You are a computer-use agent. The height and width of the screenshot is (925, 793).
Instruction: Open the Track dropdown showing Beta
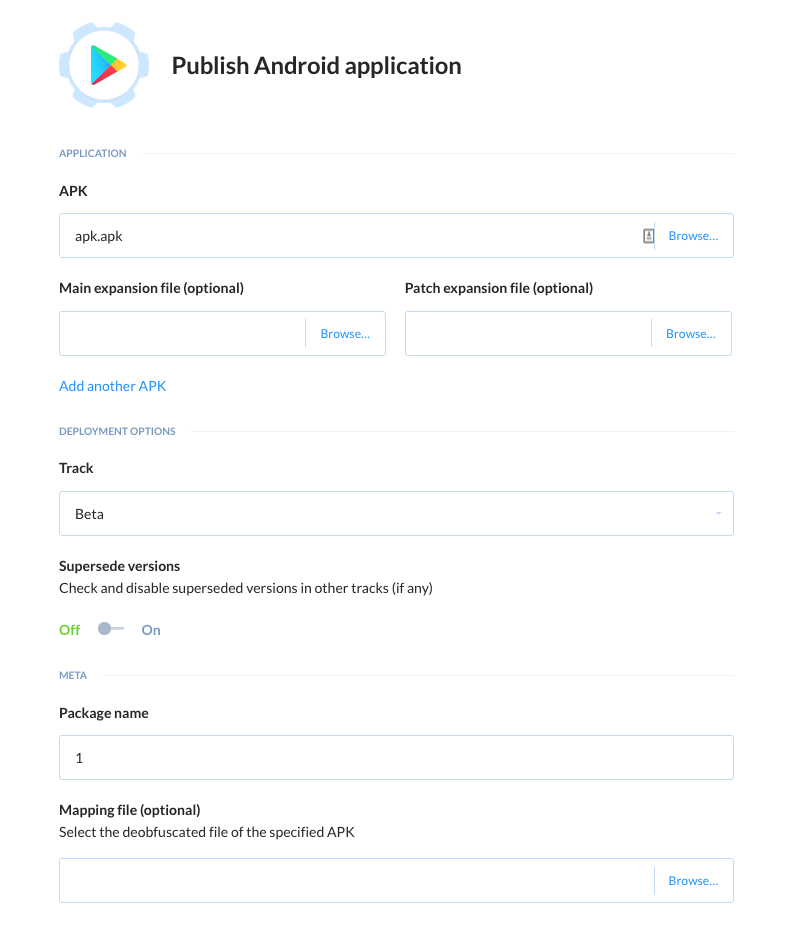(396, 514)
